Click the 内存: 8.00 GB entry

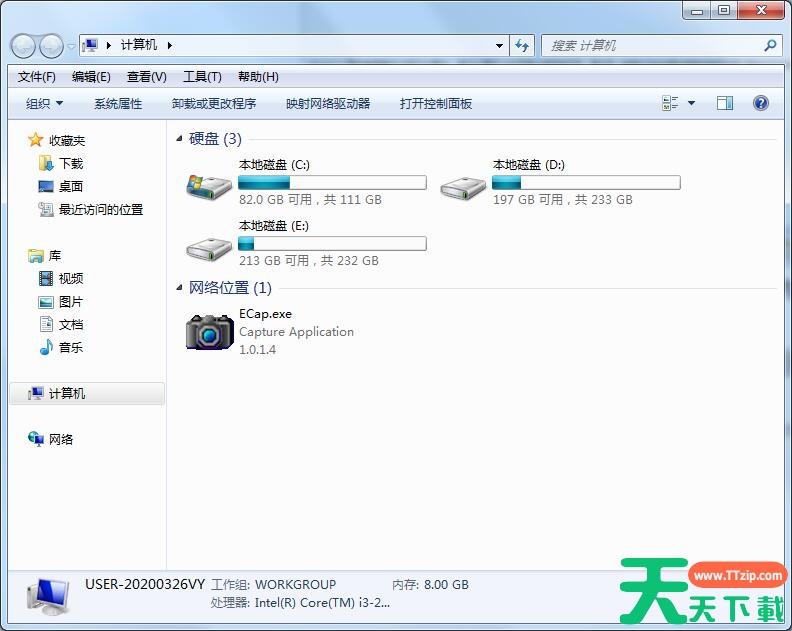[x=430, y=585]
